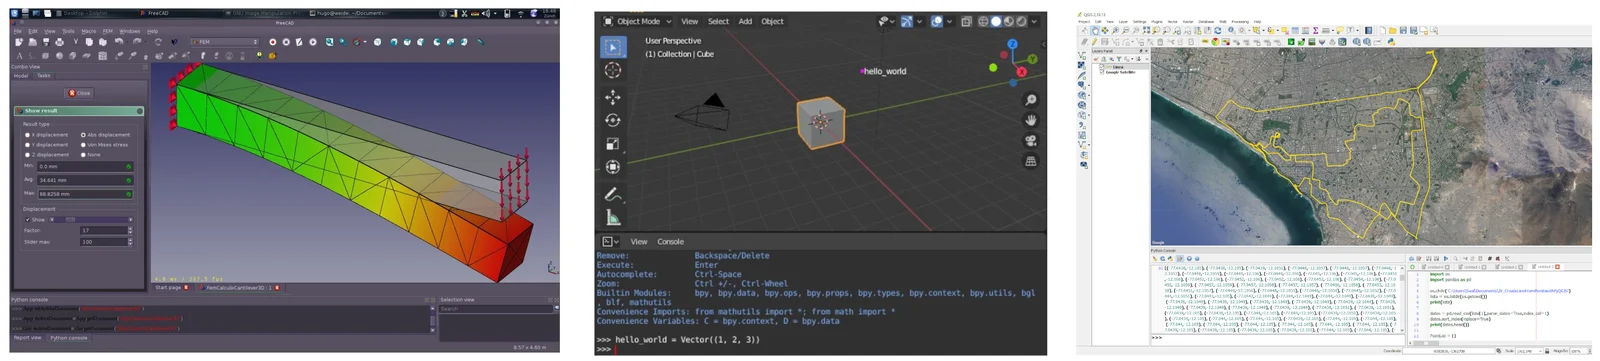Viewport: 1600px width, 361px height.
Task: Select Von Mises stress radio in FreeCAD
Action: [x=83, y=144]
